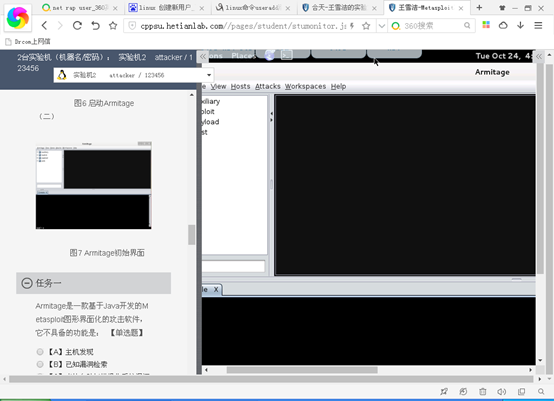Click the browser address bar URL
Screen dimensions: 554x401
243,25
